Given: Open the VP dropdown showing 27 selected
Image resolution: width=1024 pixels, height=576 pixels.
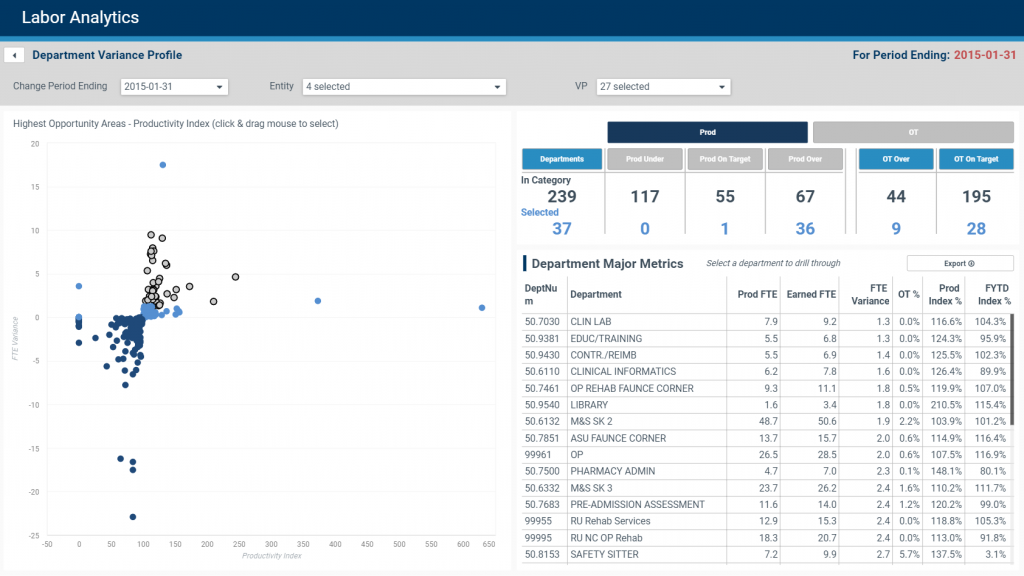Looking at the screenshot, I should 663,87.
